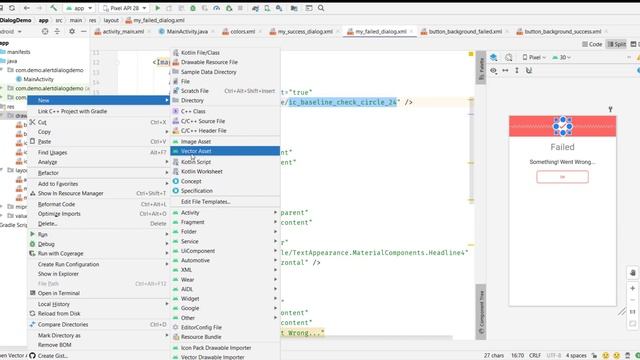Image resolution: width=640 pixels, height=360 pixels.
Task: Open button_background_success.xml tab
Action: point(562,31)
